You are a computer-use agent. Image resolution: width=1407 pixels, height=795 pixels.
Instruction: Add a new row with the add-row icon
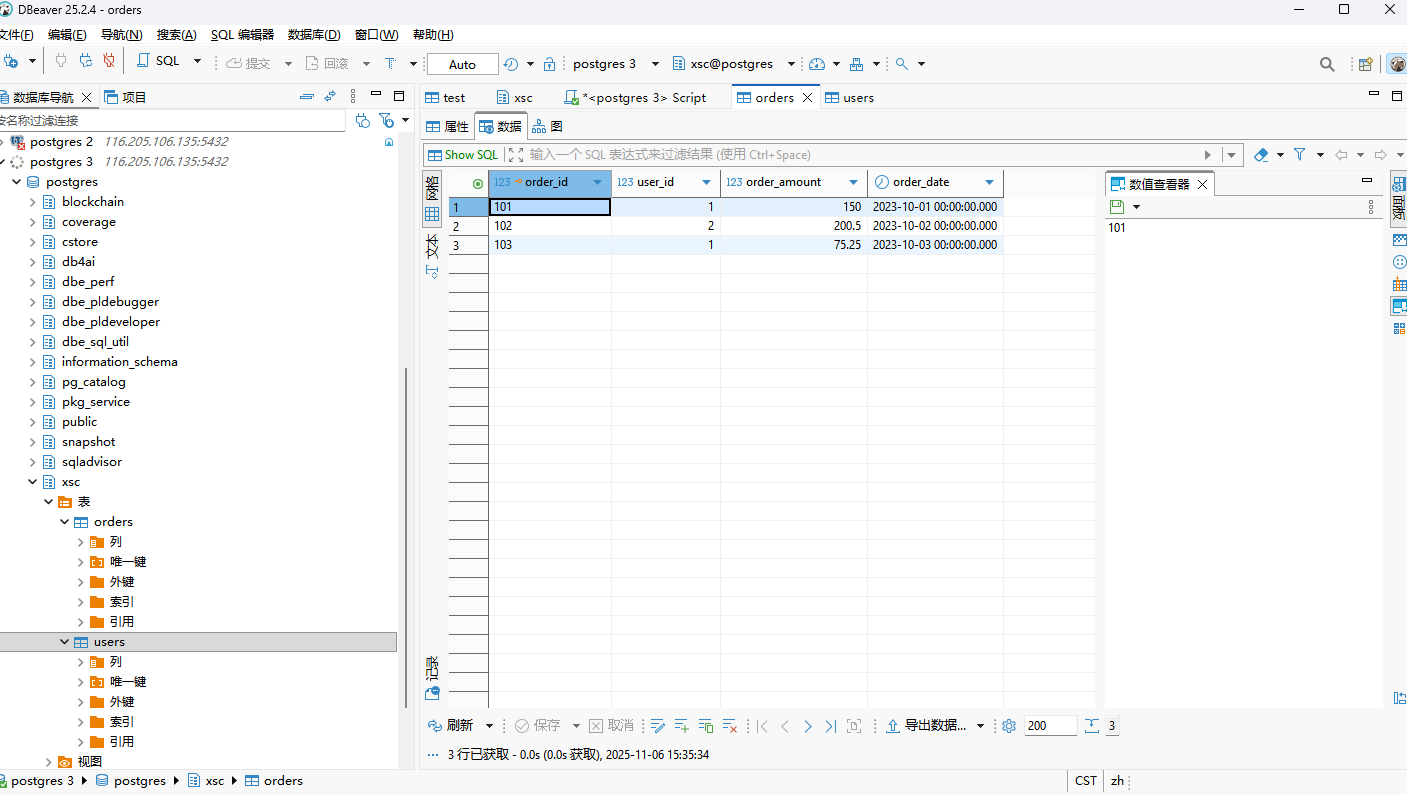(682, 726)
